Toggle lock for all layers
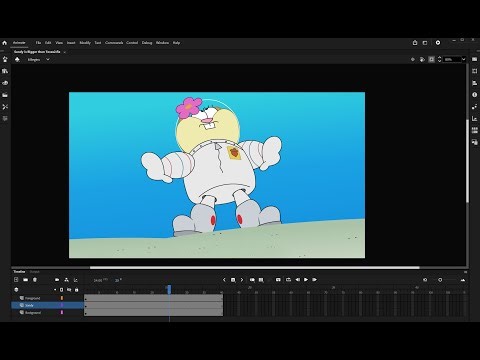 point(77,290)
